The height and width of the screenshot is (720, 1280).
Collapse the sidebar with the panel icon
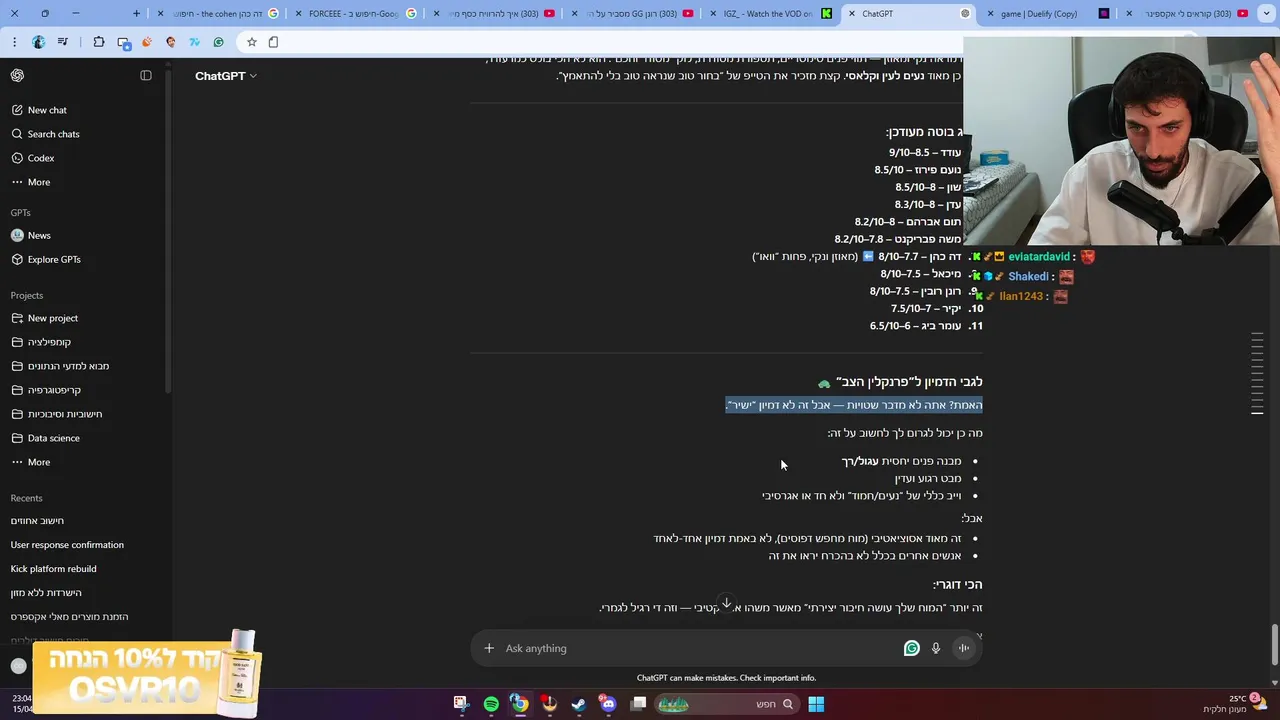pos(146,76)
